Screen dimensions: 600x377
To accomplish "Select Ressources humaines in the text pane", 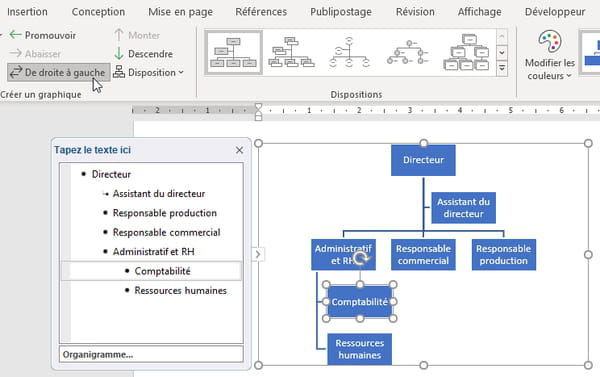I will click(180, 291).
